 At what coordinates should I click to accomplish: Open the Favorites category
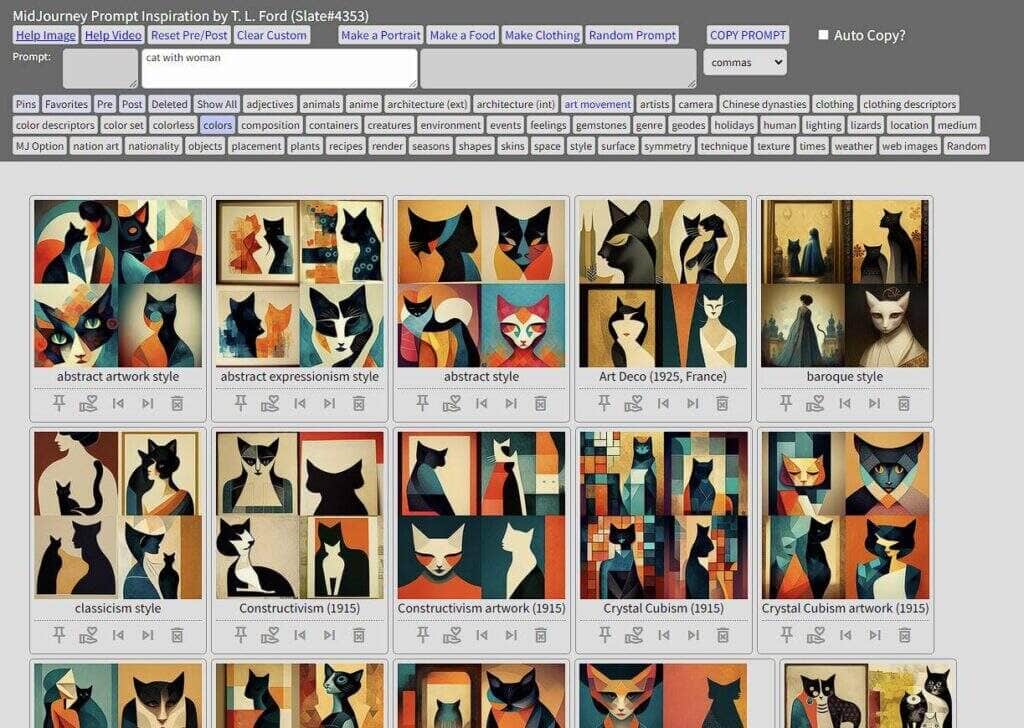(x=66, y=104)
